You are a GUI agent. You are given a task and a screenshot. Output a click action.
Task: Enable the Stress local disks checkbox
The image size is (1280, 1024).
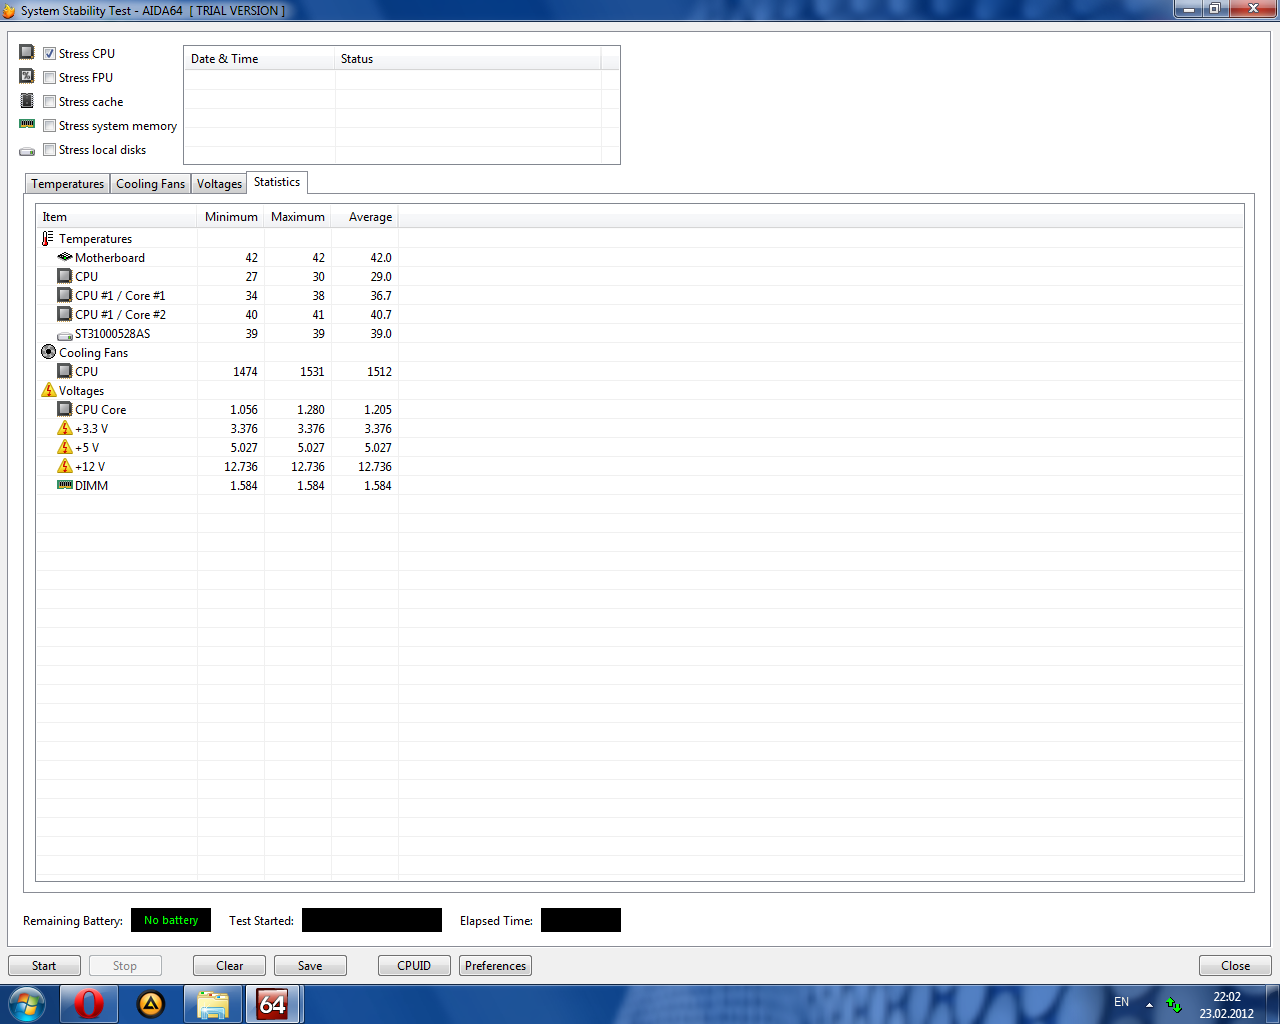(49, 149)
